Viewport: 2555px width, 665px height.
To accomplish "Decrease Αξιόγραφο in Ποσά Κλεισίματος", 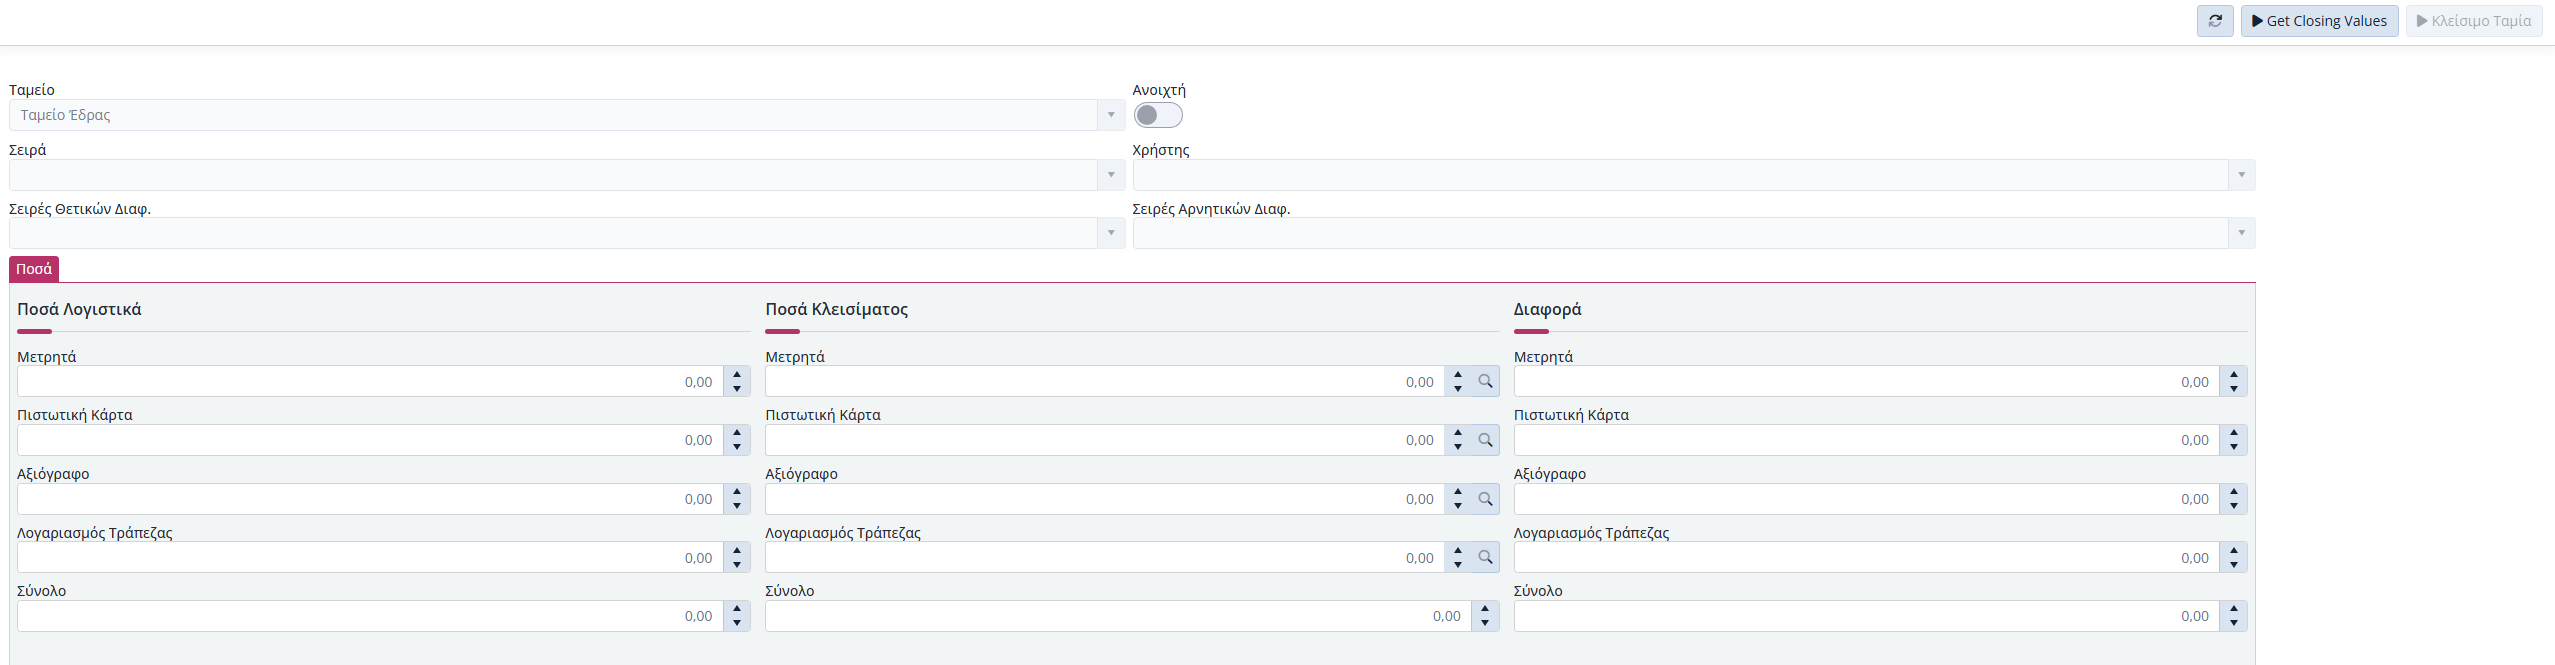I will 1458,506.
